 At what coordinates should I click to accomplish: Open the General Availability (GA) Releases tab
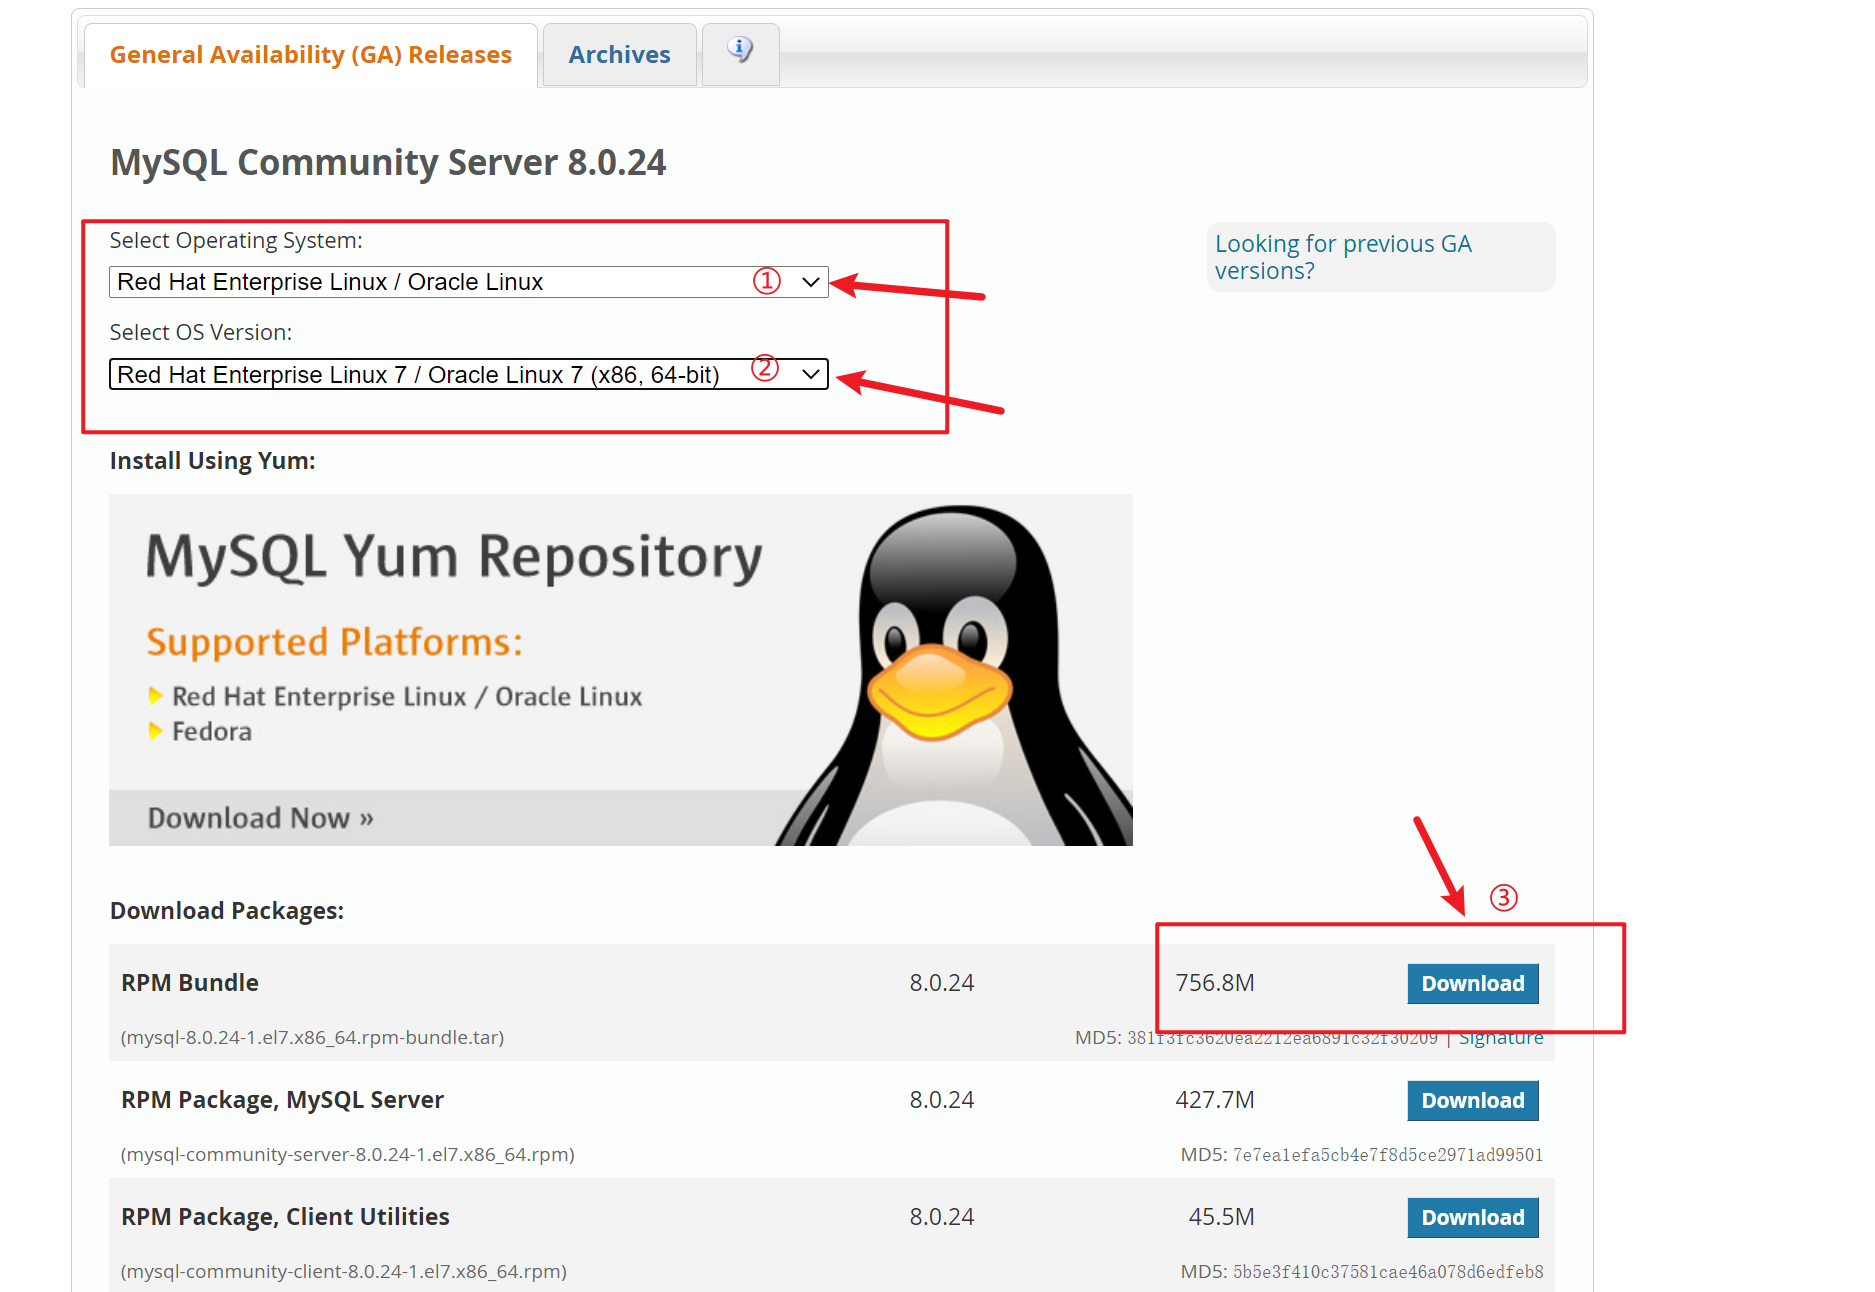311,55
